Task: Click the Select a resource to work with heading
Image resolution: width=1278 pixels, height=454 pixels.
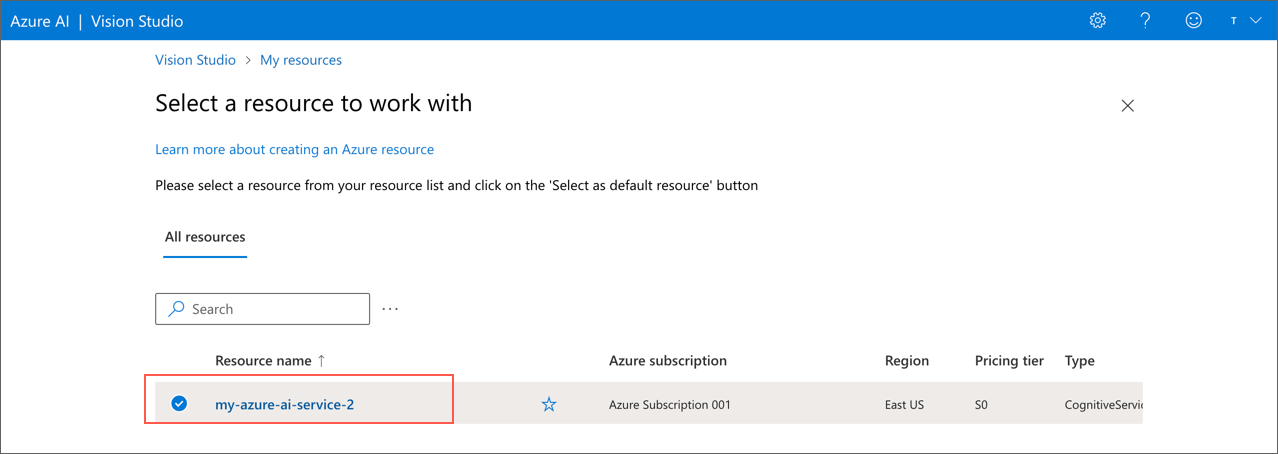Action: point(313,103)
